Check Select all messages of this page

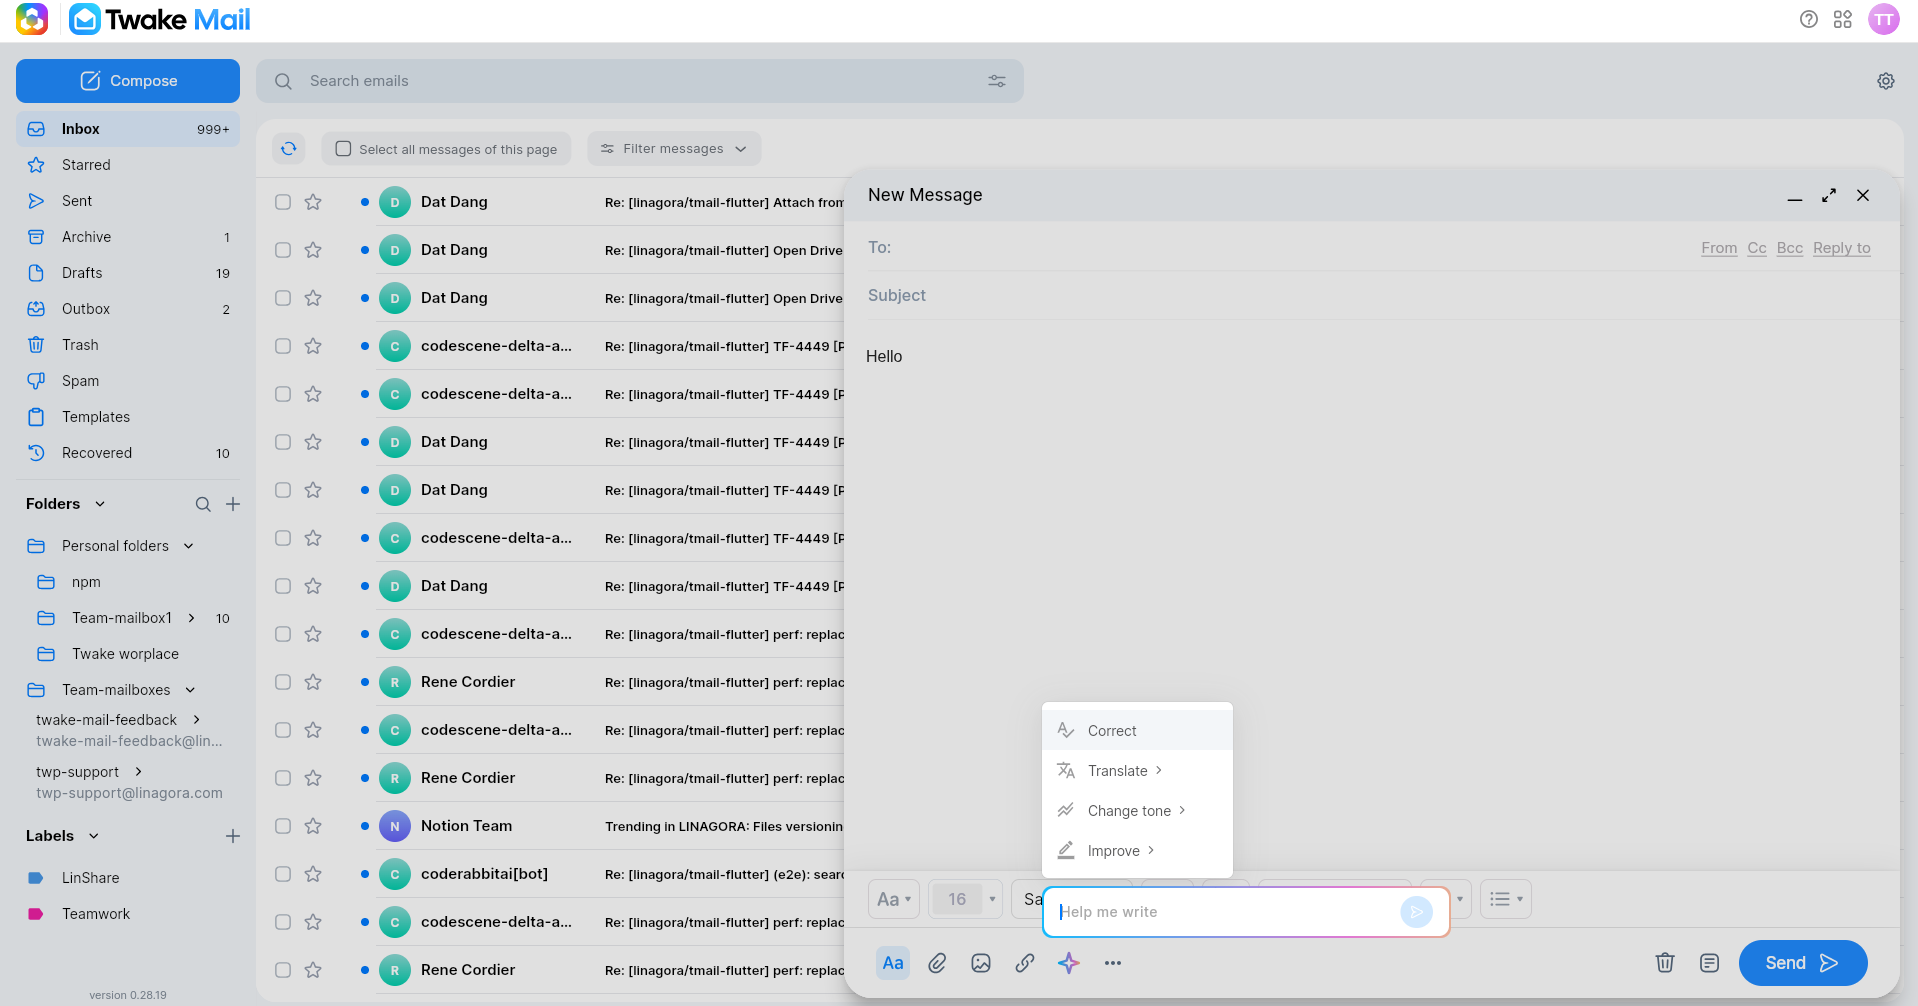[343, 149]
